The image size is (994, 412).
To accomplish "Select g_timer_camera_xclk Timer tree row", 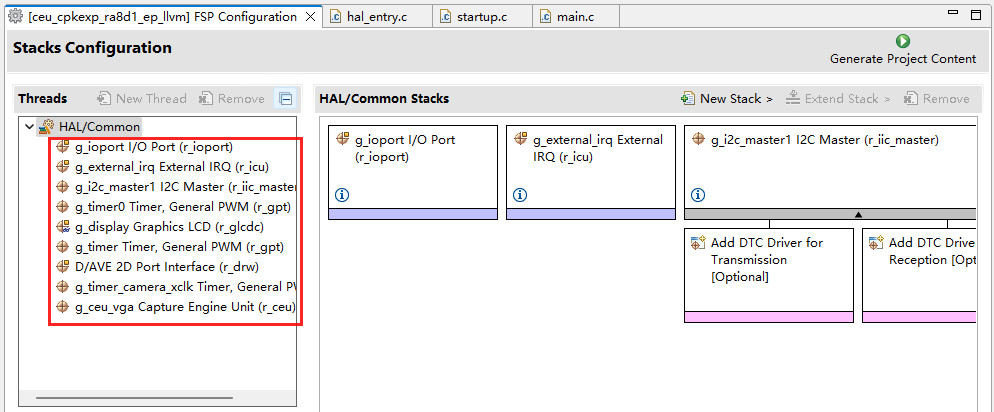I will pos(176,286).
